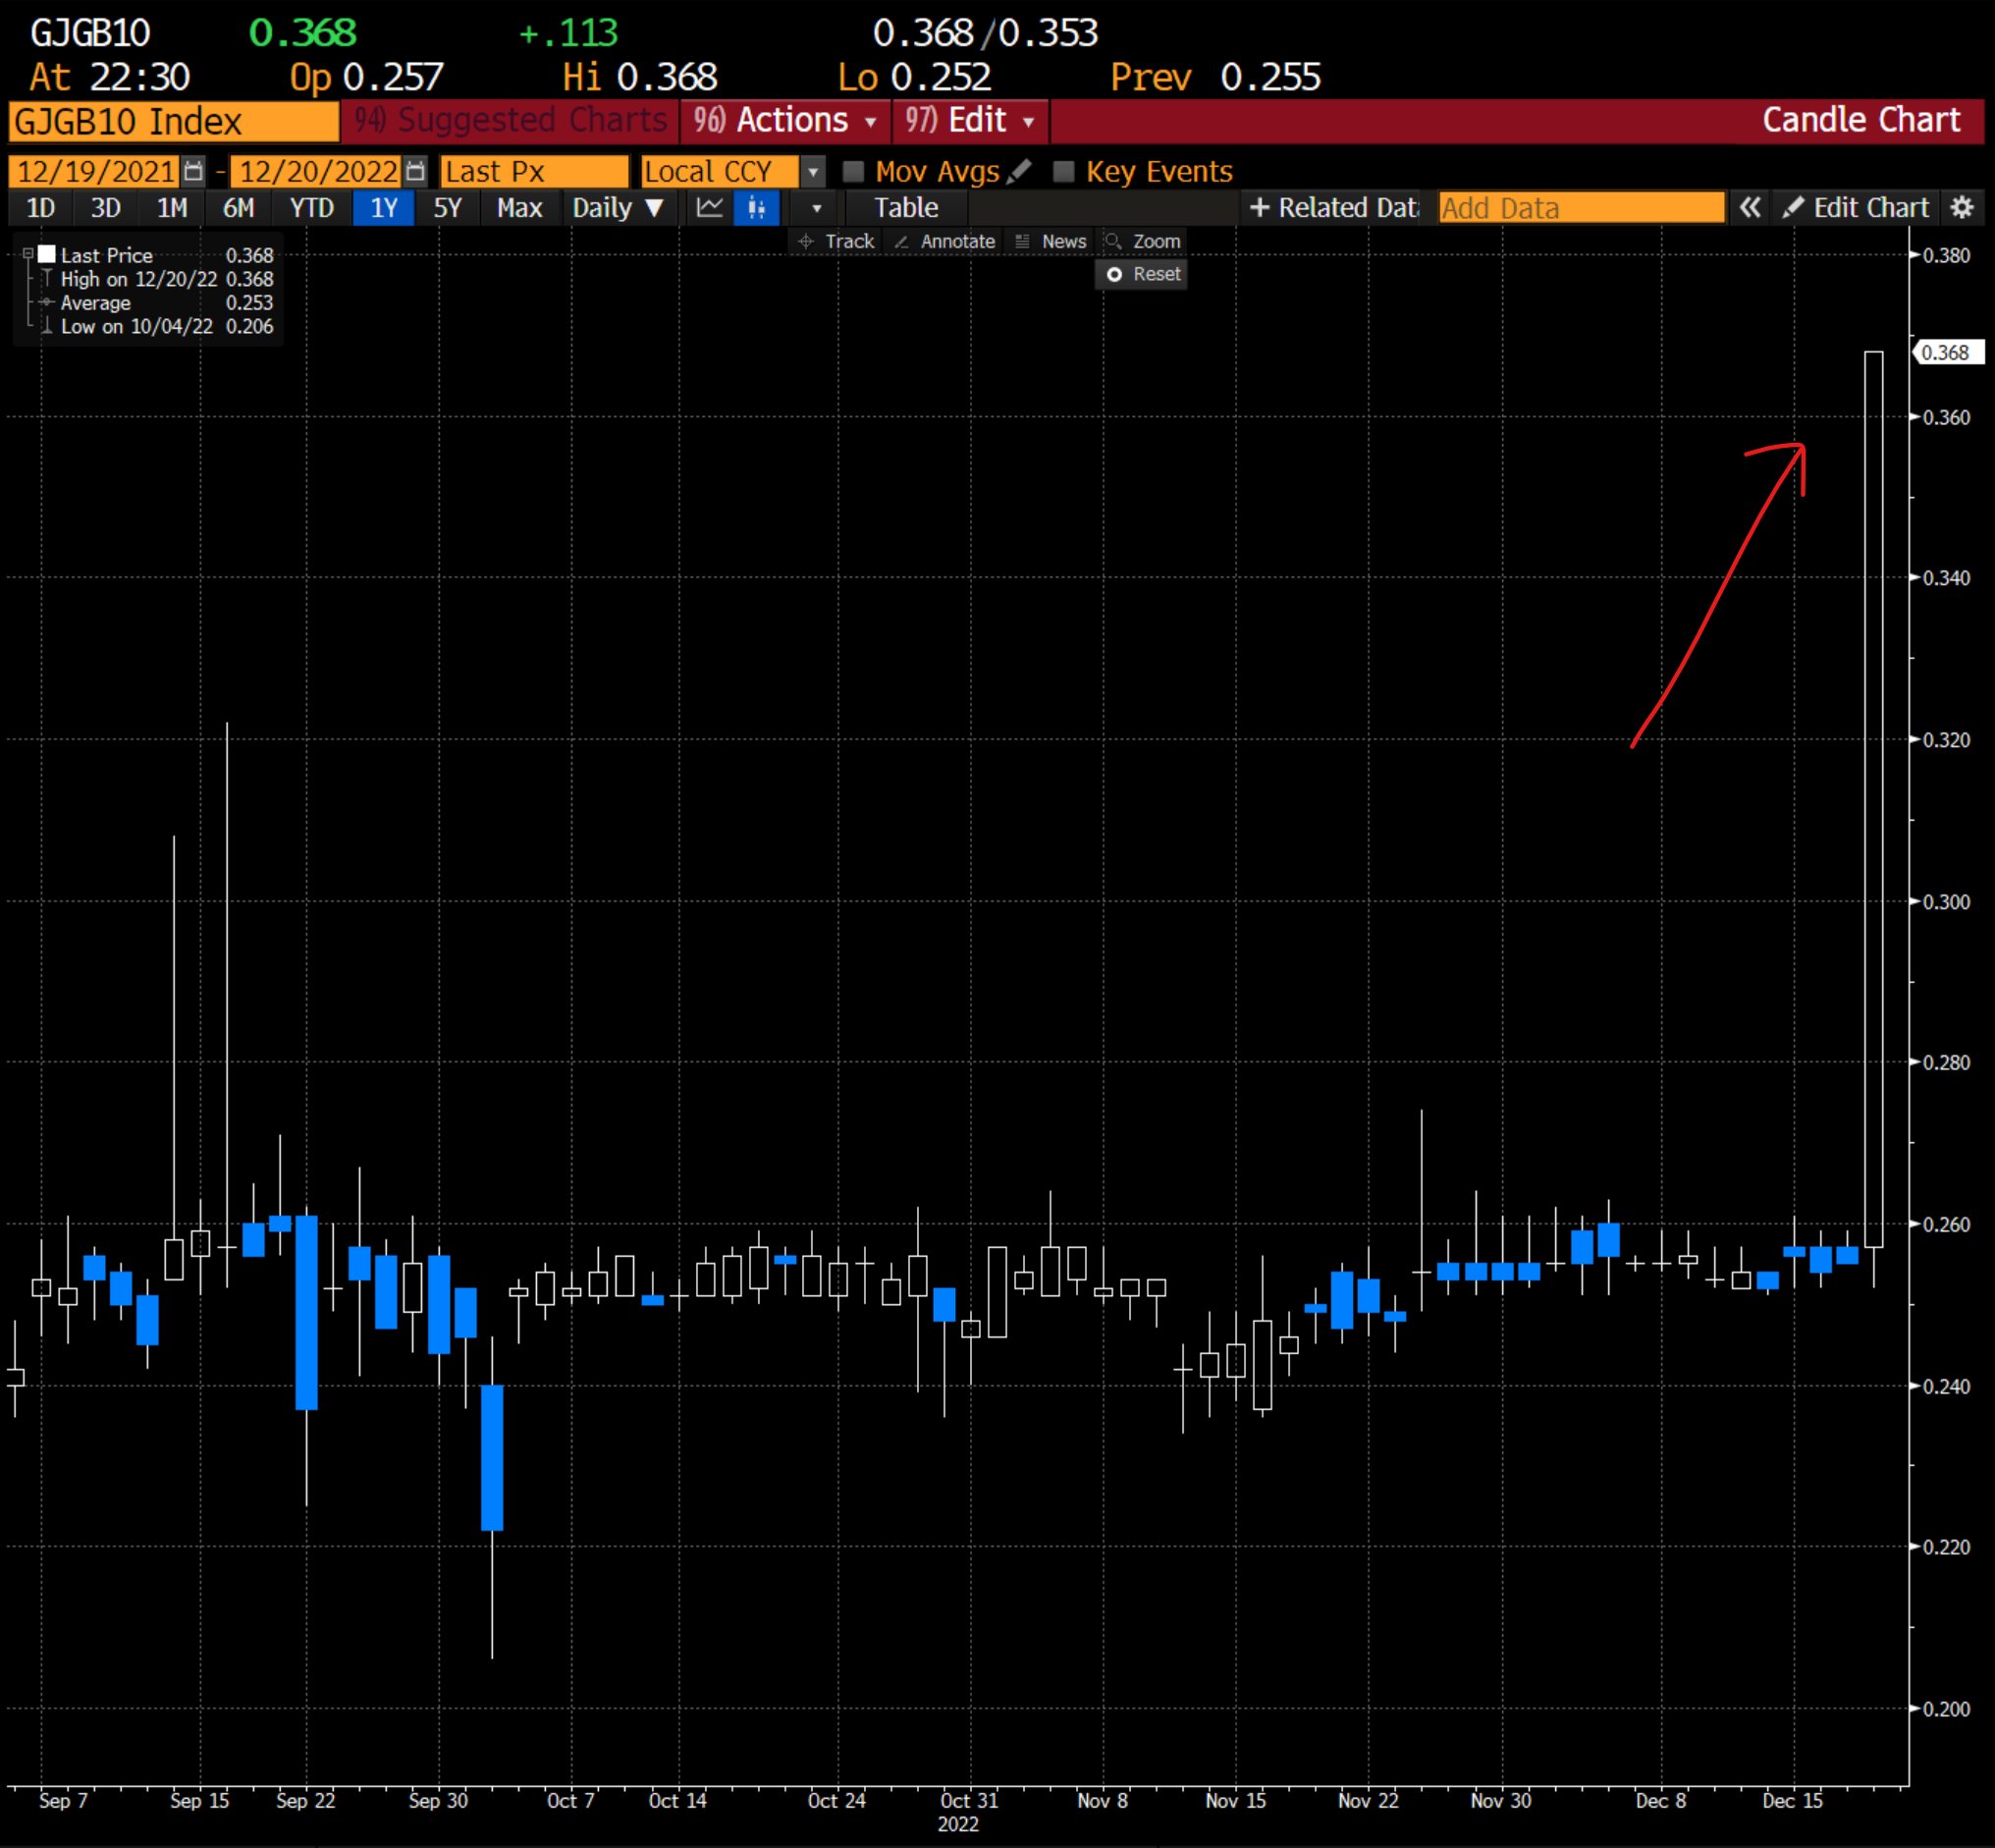Open the end date calendar picker
The height and width of the screenshot is (1848, 1995).
(x=416, y=171)
